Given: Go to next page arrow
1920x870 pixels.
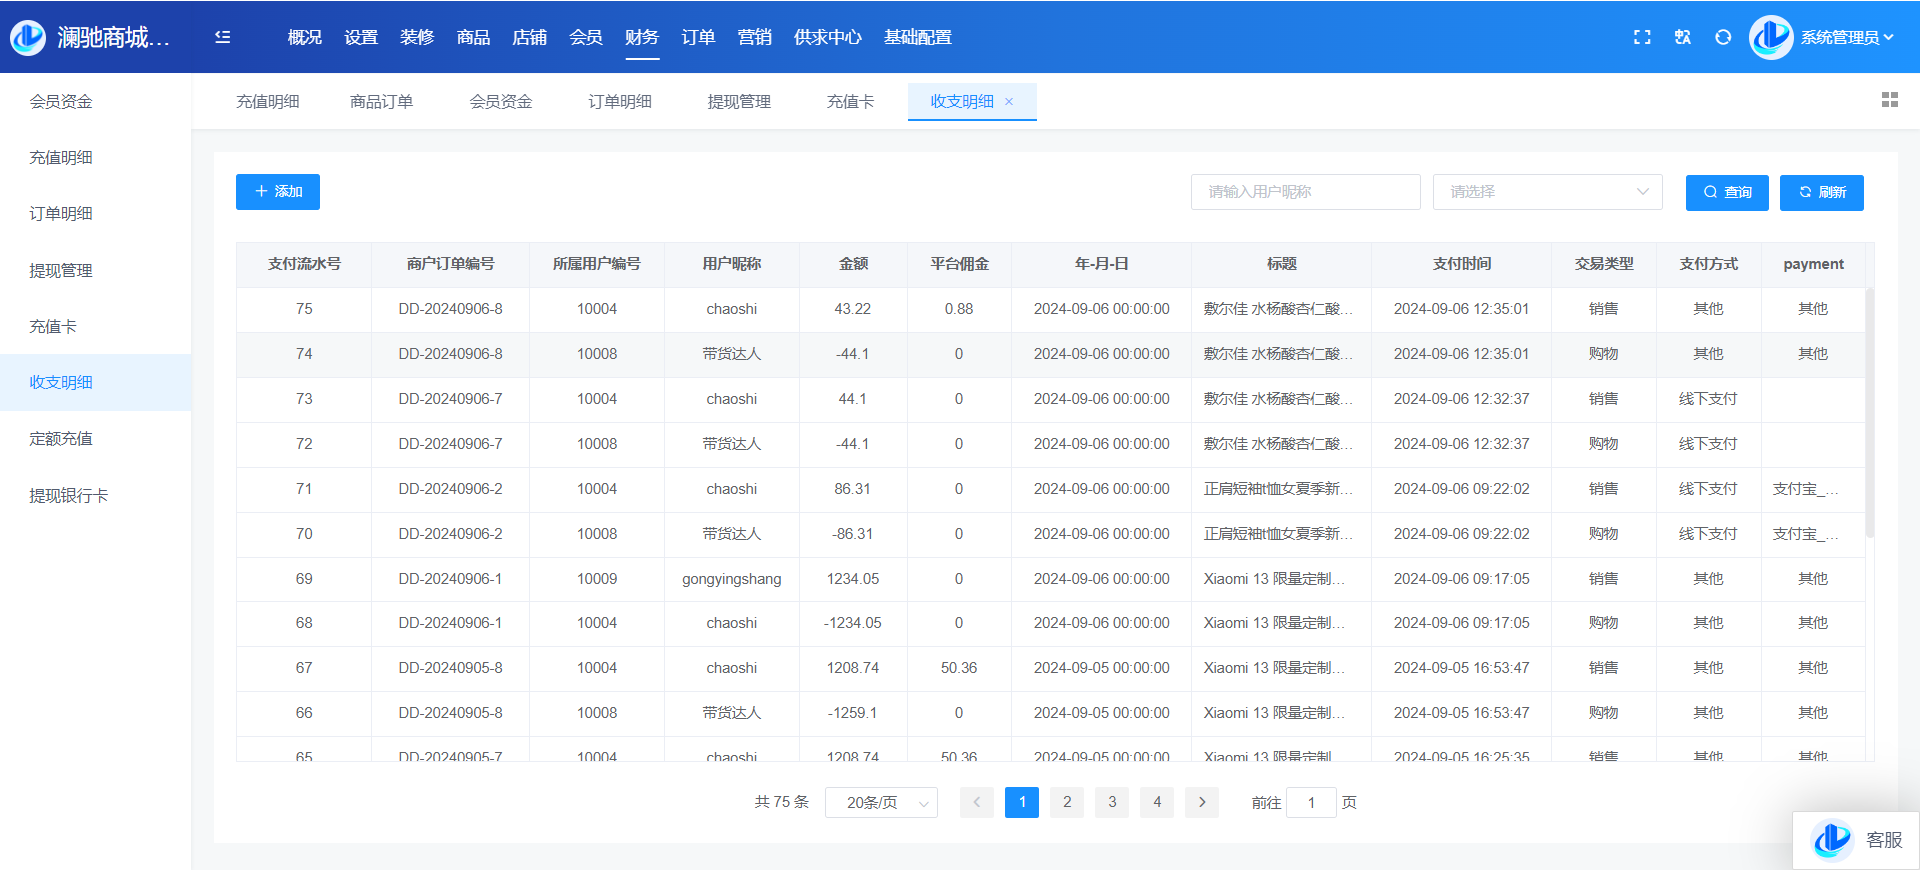Looking at the screenshot, I should point(1202,802).
